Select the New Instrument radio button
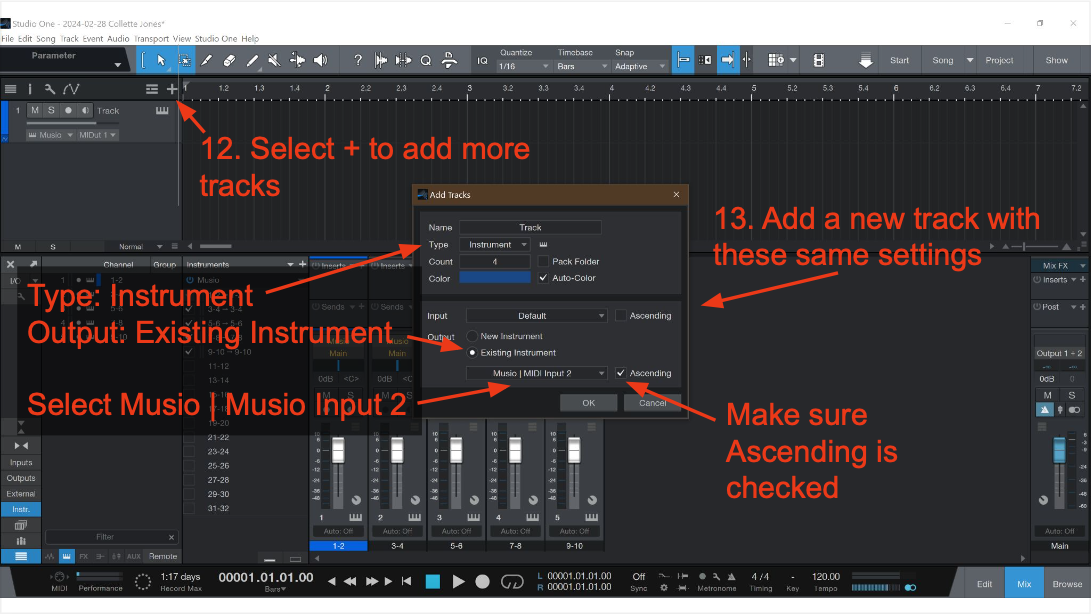 coord(472,336)
